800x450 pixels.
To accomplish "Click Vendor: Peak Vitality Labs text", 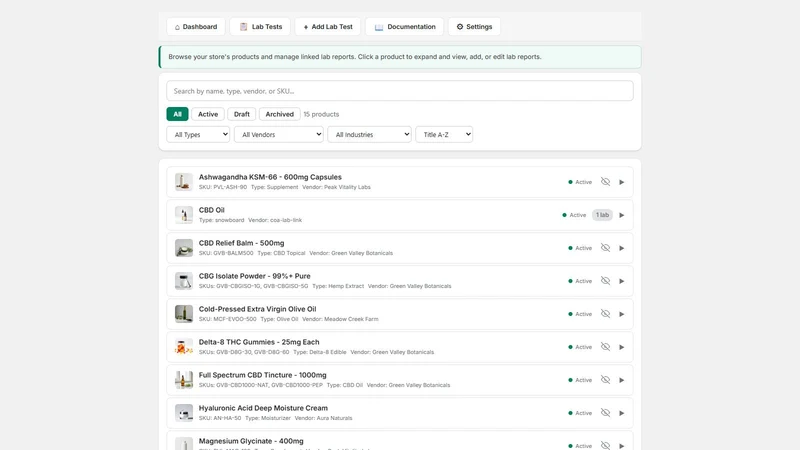I will coord(336,187).
